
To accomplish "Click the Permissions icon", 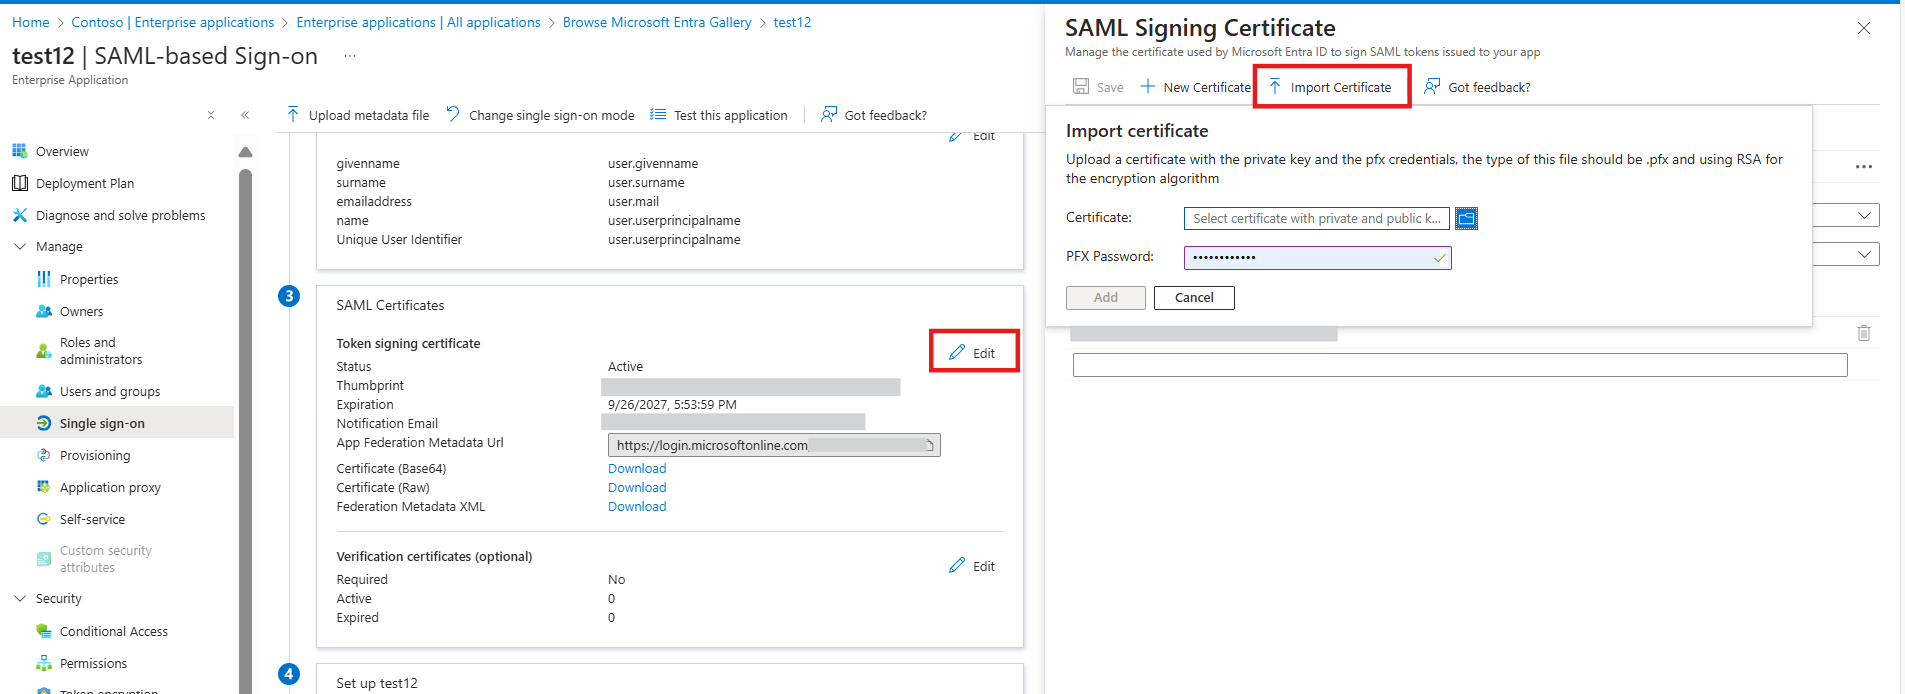I will point(44,663).
